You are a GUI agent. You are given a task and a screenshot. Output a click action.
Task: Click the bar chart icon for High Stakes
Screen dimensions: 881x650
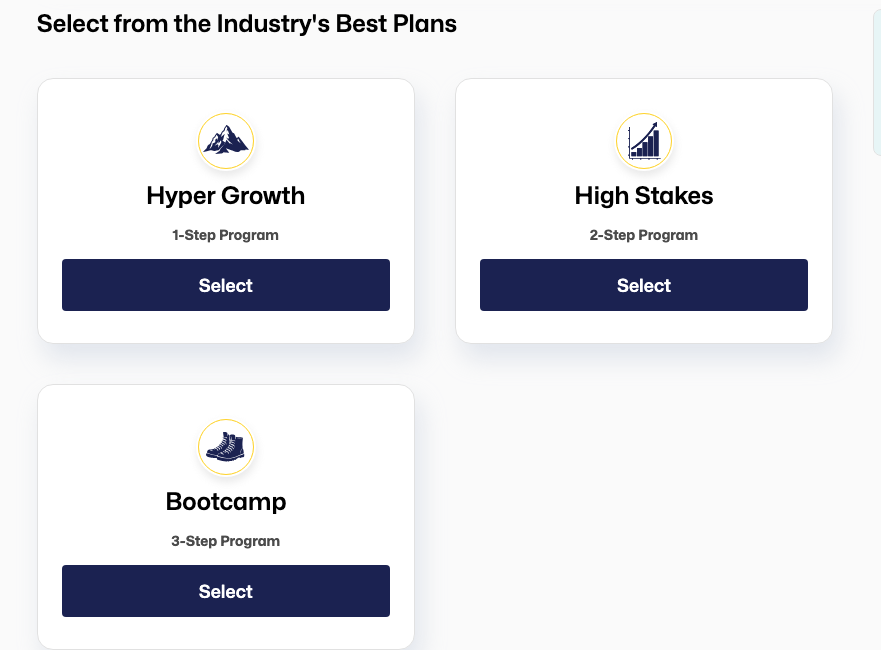[x=644, y=141]
